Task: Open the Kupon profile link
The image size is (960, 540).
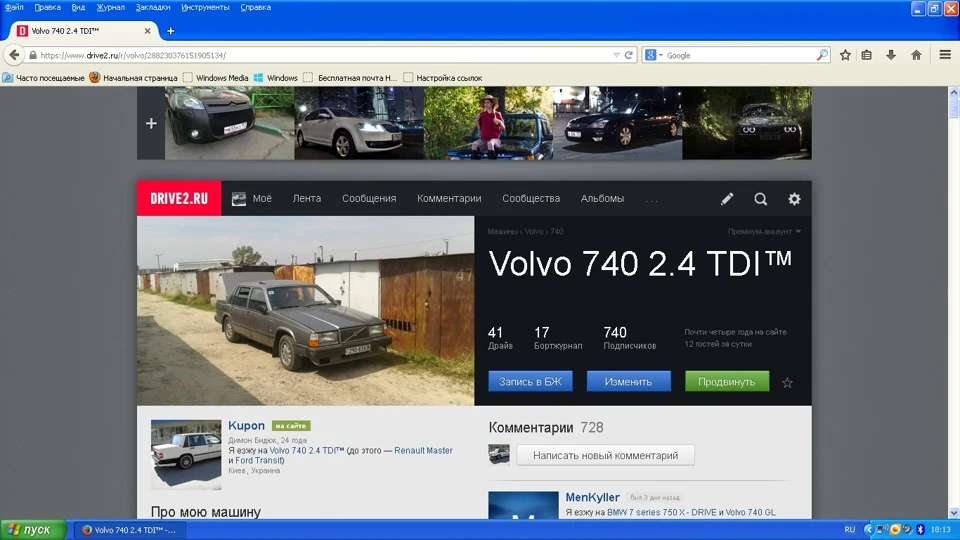Action: click(x=246, y=426)
